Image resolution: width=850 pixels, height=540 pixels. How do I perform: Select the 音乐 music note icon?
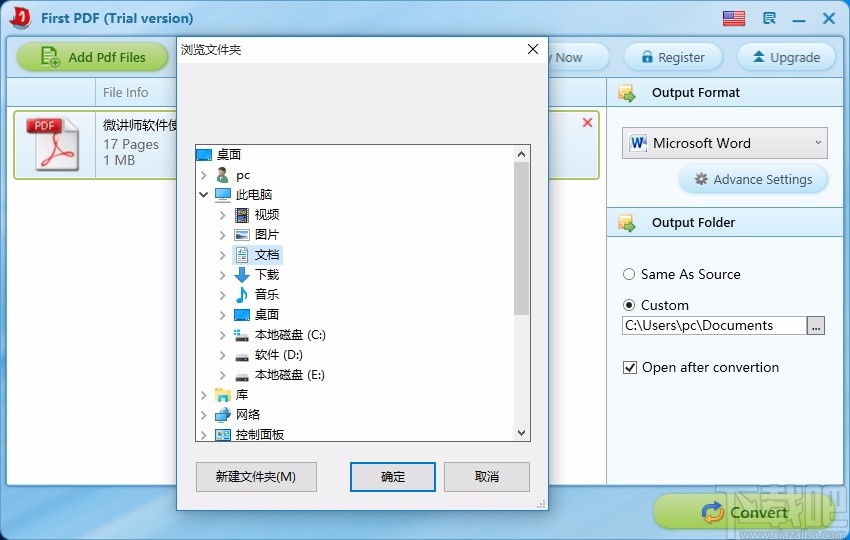(x=242, y=294)
